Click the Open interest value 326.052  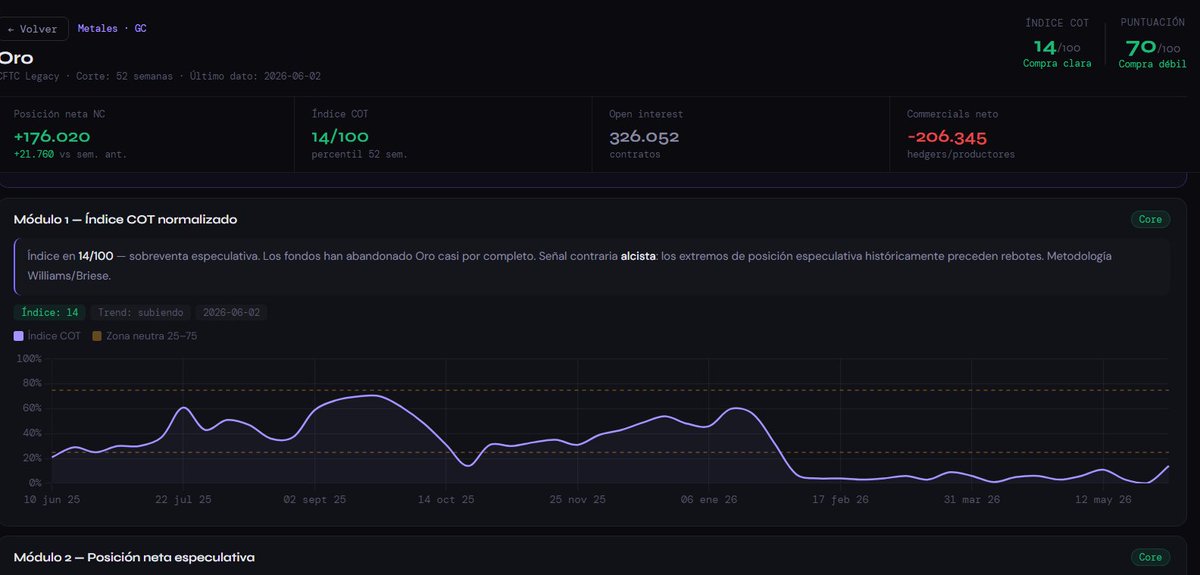[x=645, y=136]
